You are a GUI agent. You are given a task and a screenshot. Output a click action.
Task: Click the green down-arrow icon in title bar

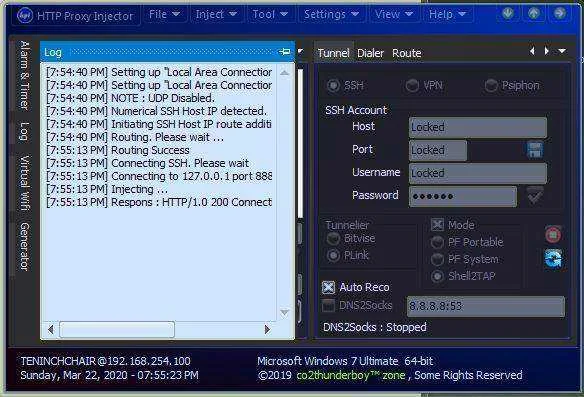coord(508,13)
